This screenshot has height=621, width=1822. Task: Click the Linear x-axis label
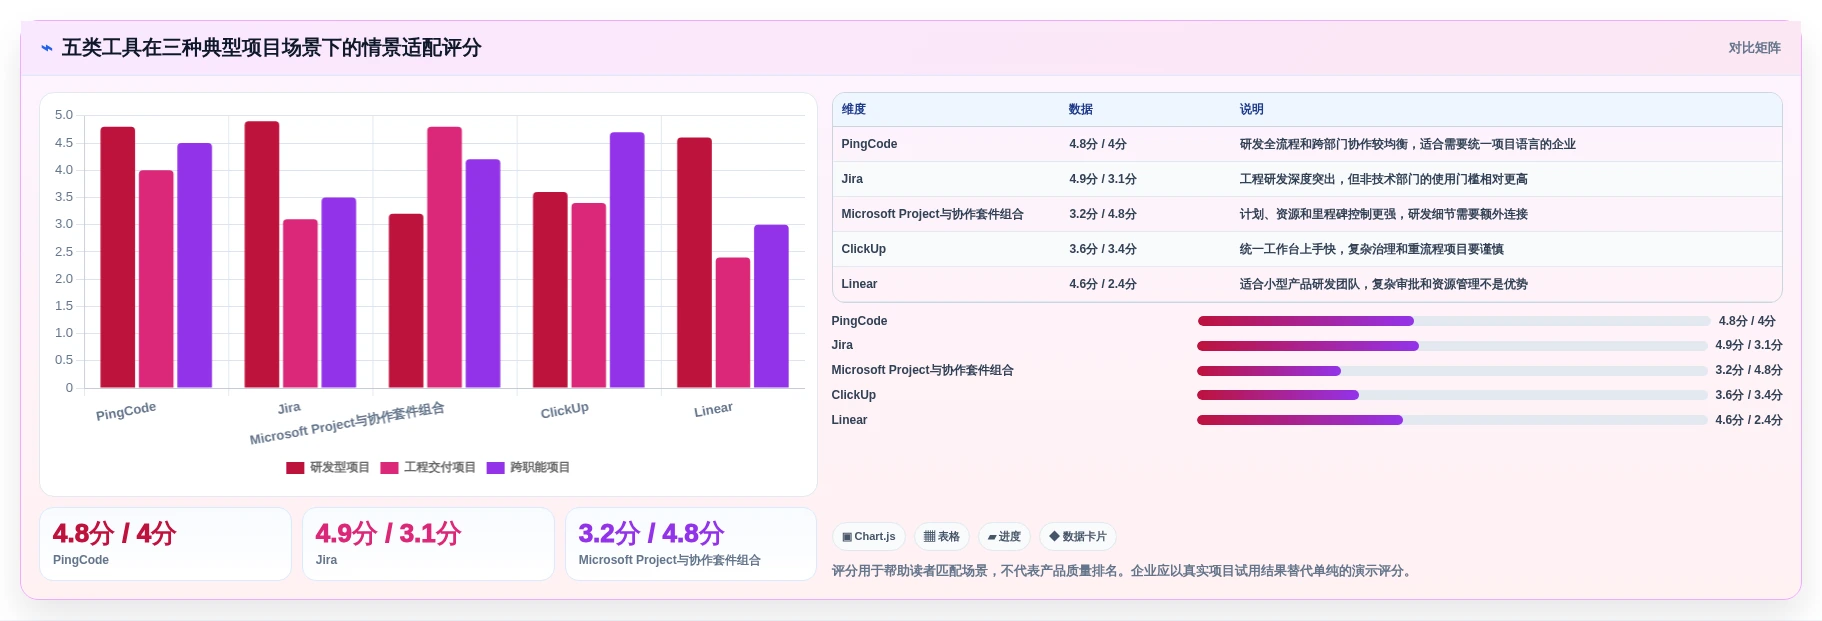pos(713,410)
